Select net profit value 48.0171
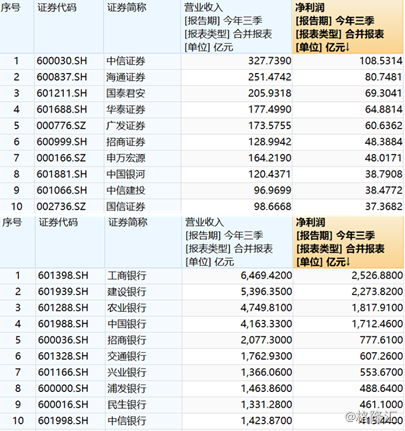The width and height of the screenshot is (405, 431). coord(383,158)
